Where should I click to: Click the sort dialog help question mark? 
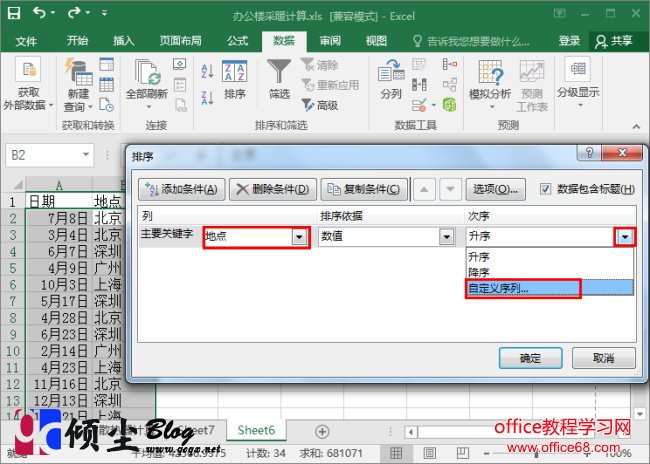pos(589,153)
